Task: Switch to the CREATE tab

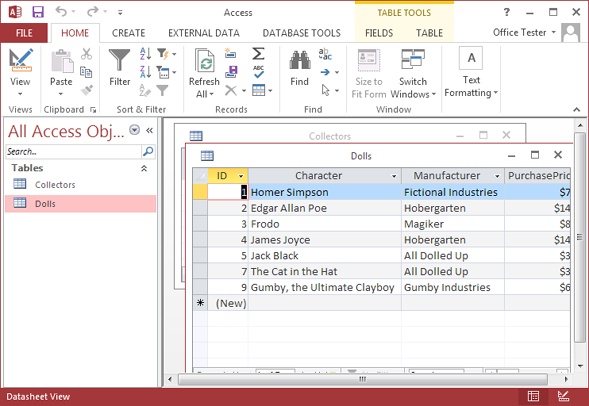Action: [x=128, y=33]
